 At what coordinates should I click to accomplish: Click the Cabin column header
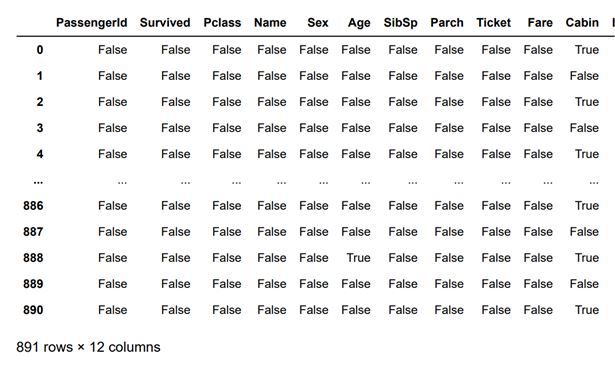(x=582, y=23)
